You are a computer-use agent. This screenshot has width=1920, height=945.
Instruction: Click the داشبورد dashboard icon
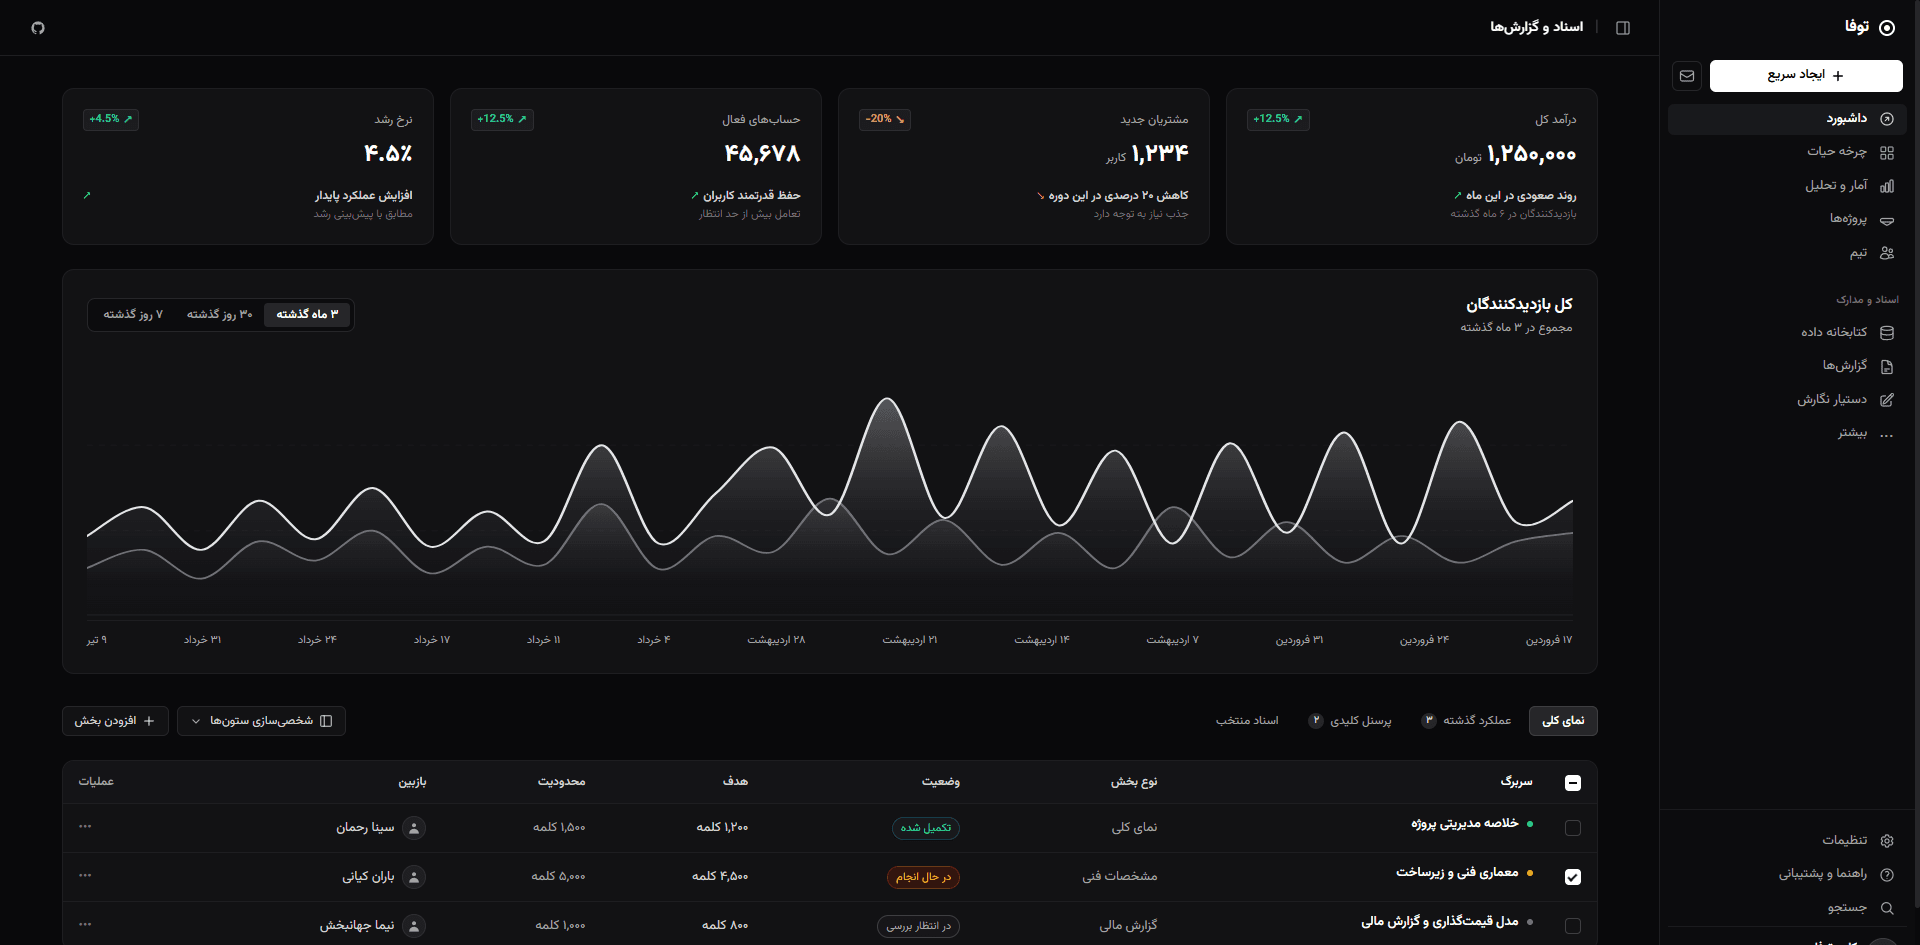pyautogui.click(x=1887, y=119)
